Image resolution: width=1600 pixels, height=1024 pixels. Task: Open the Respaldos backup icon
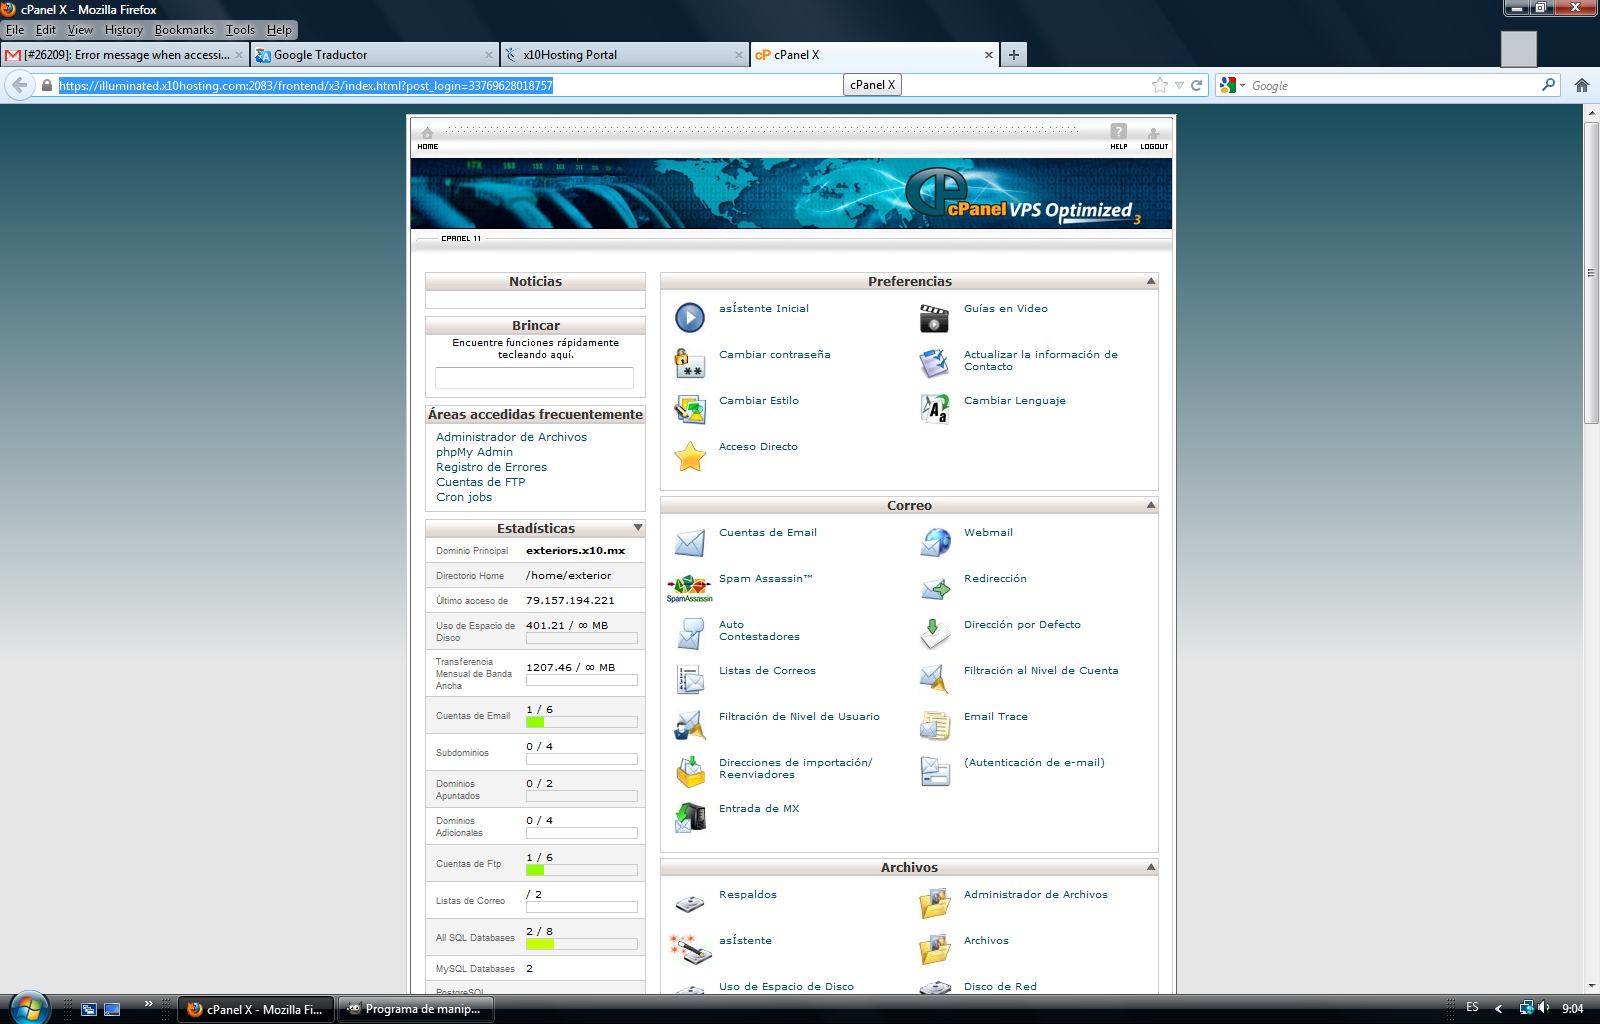690,904
